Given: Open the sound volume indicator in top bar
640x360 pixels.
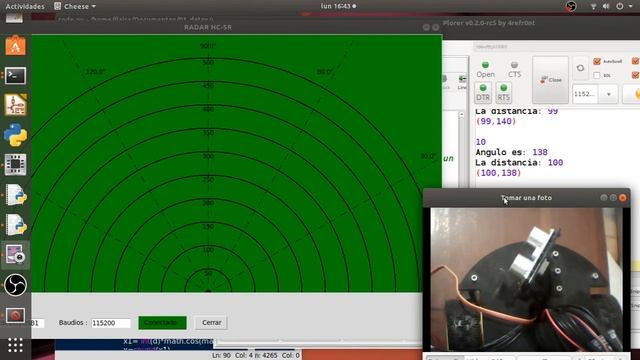Looking at the screenshot, I should 606,6.
